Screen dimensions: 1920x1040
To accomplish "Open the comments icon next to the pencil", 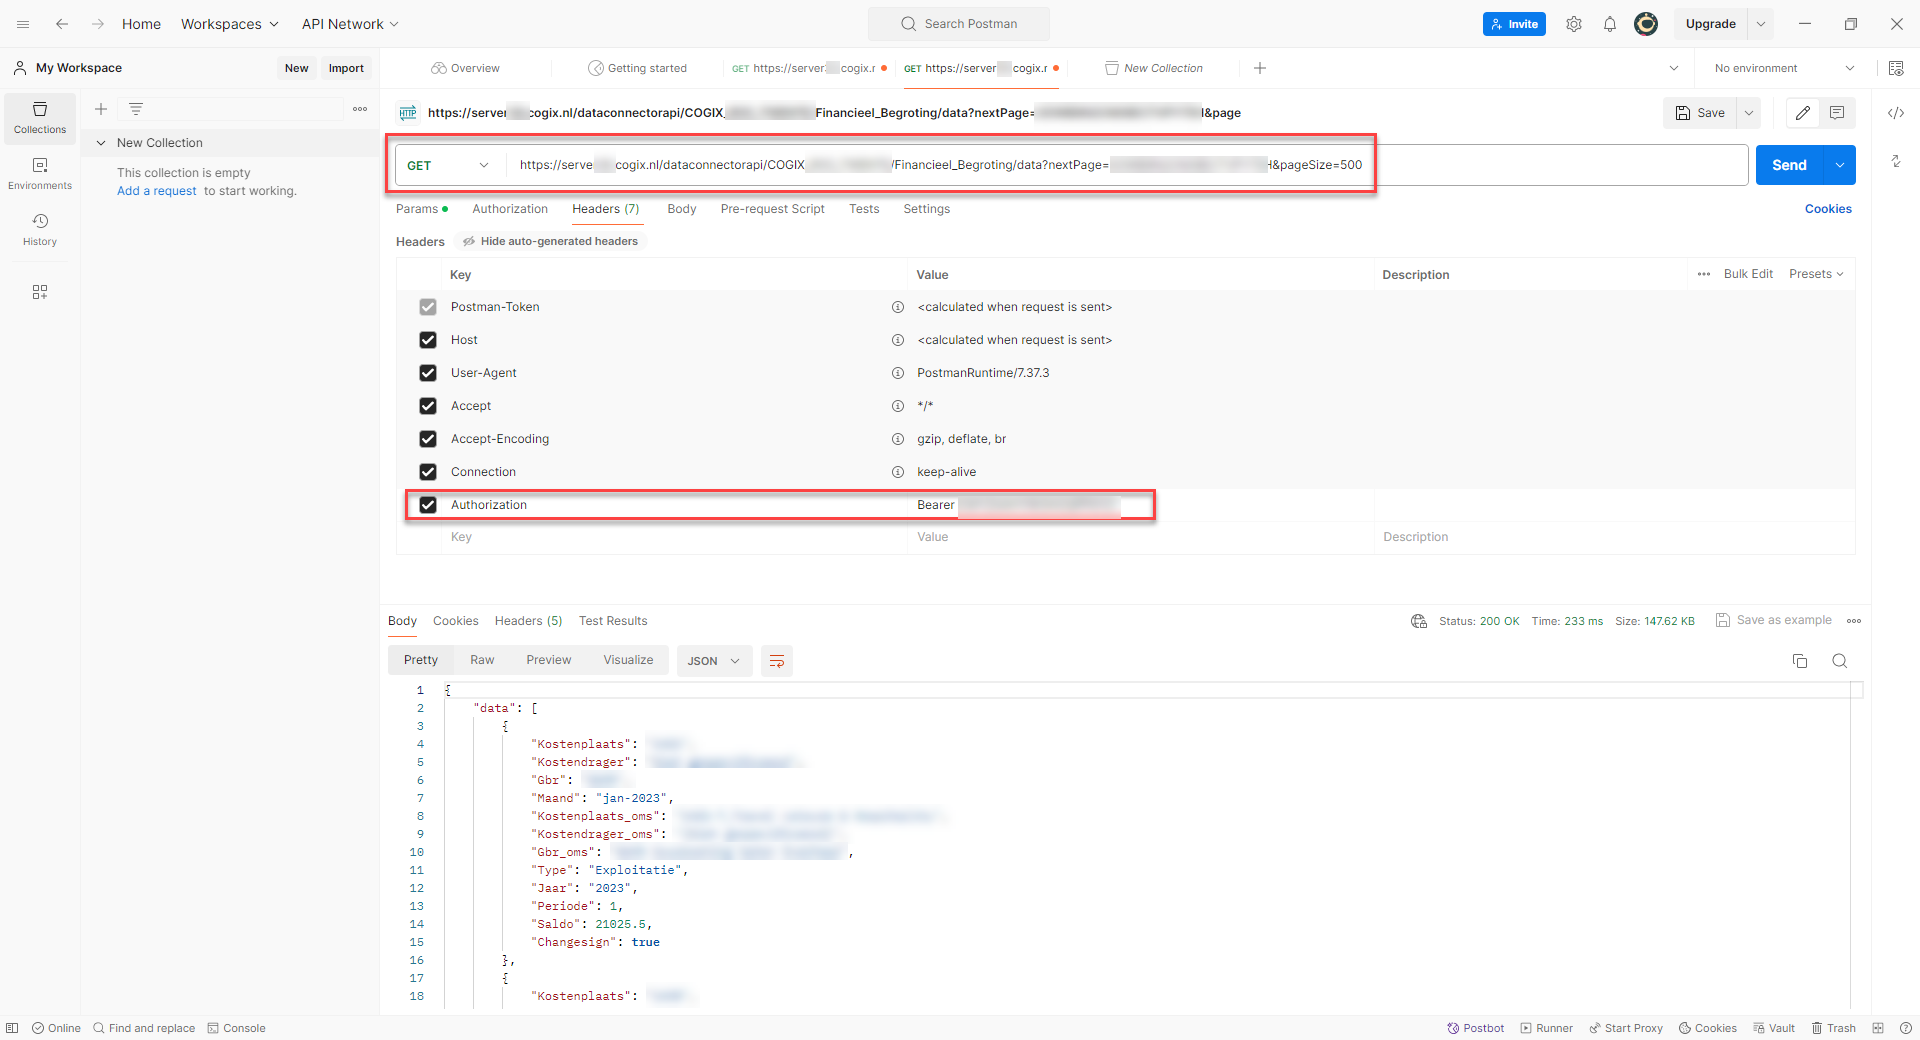I will (x=1837, y=113).
